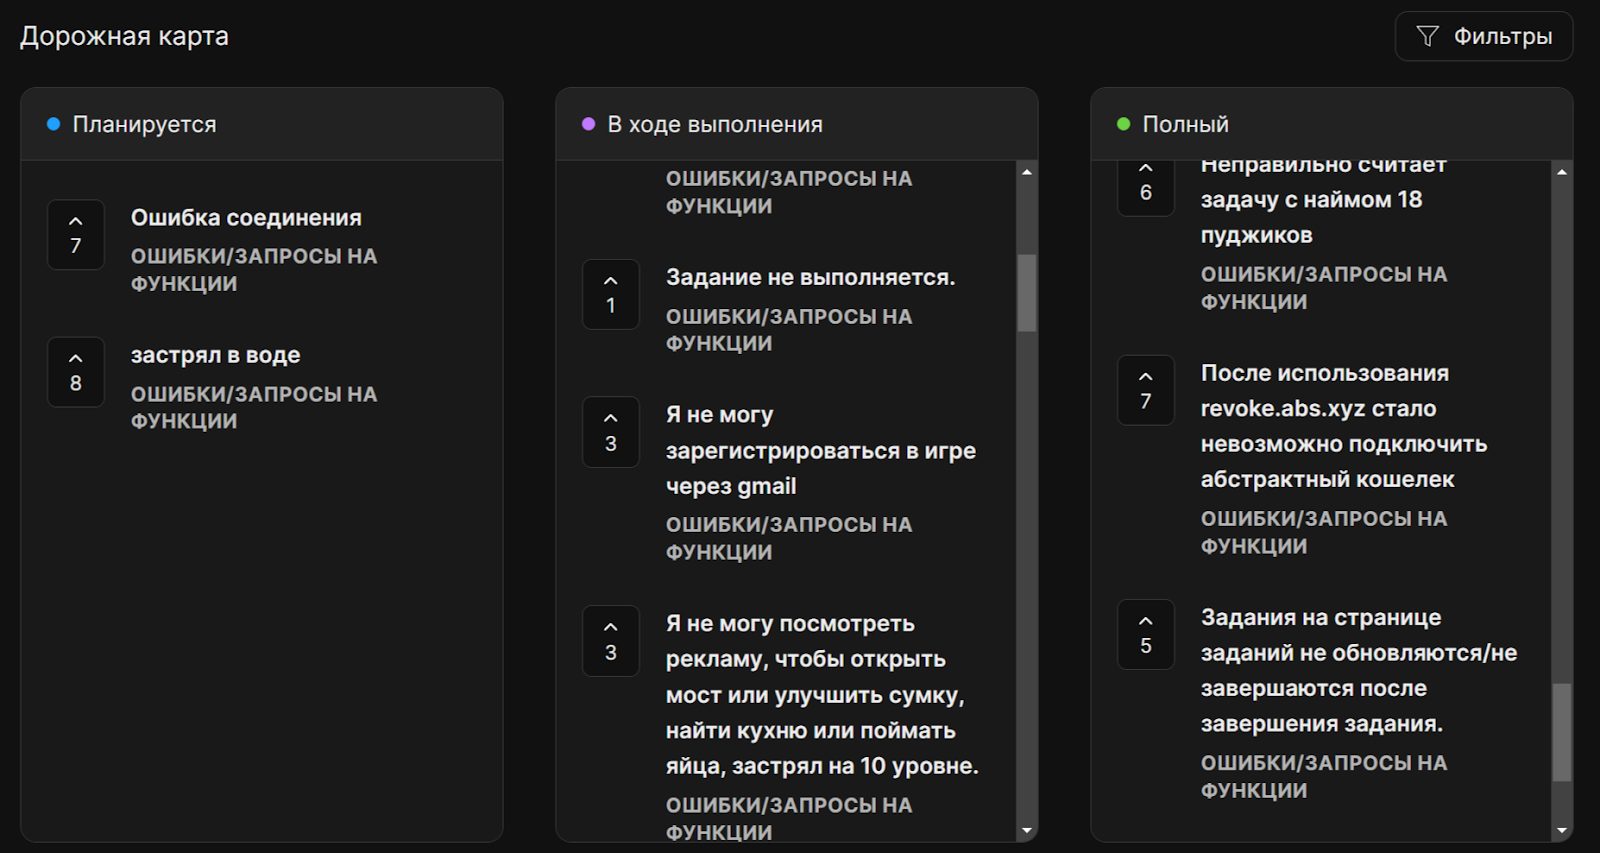Upvote the 'Ошибка соединения' item
The width and height of the screenshot is (1600, 853).
click(76, 235)
